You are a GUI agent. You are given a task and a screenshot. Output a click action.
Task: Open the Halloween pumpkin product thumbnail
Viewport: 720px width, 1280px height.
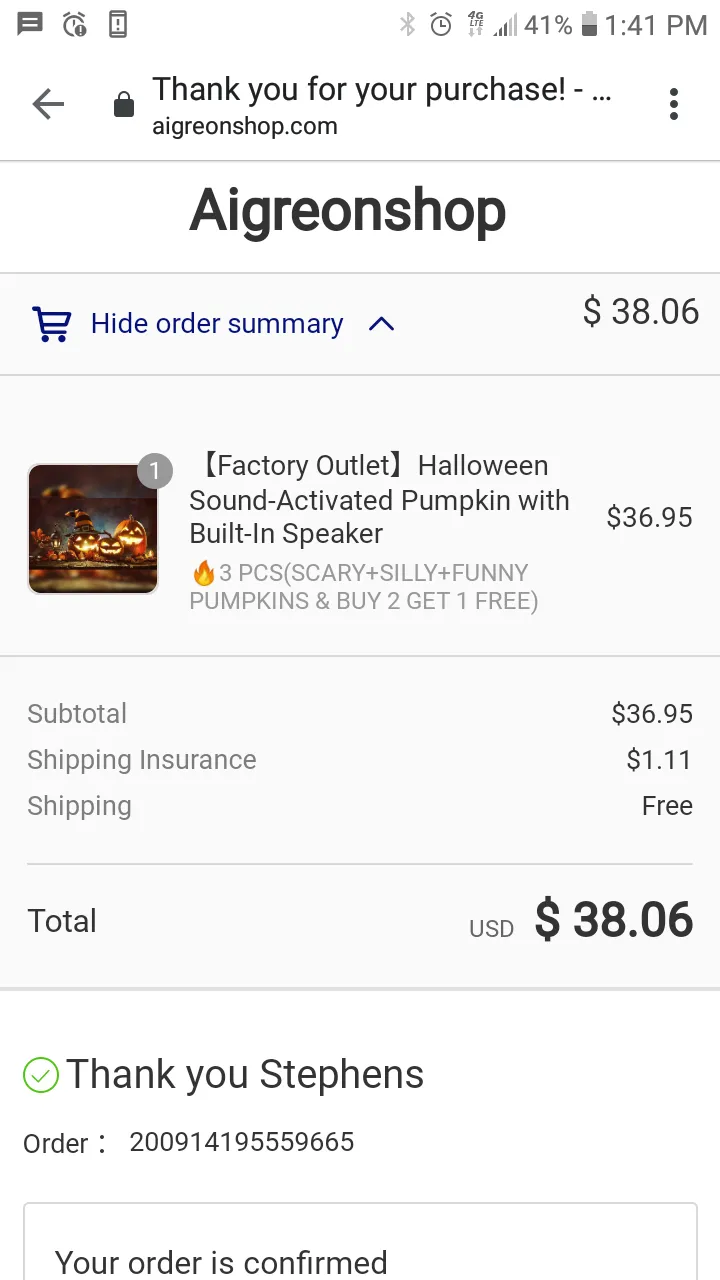click(x=92, y=529)
